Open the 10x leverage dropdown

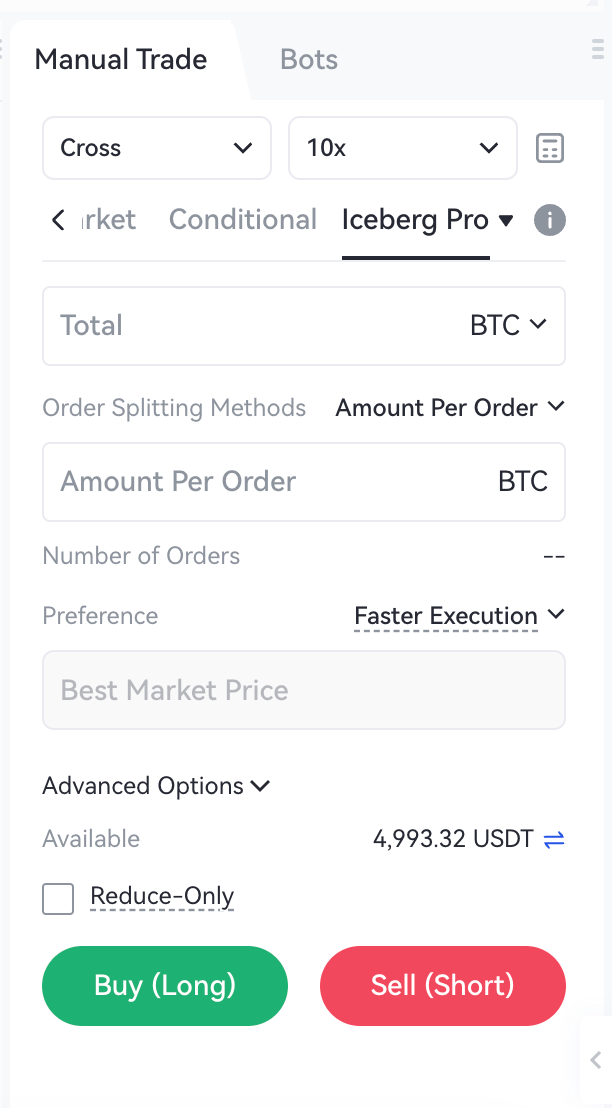[402, 148]
